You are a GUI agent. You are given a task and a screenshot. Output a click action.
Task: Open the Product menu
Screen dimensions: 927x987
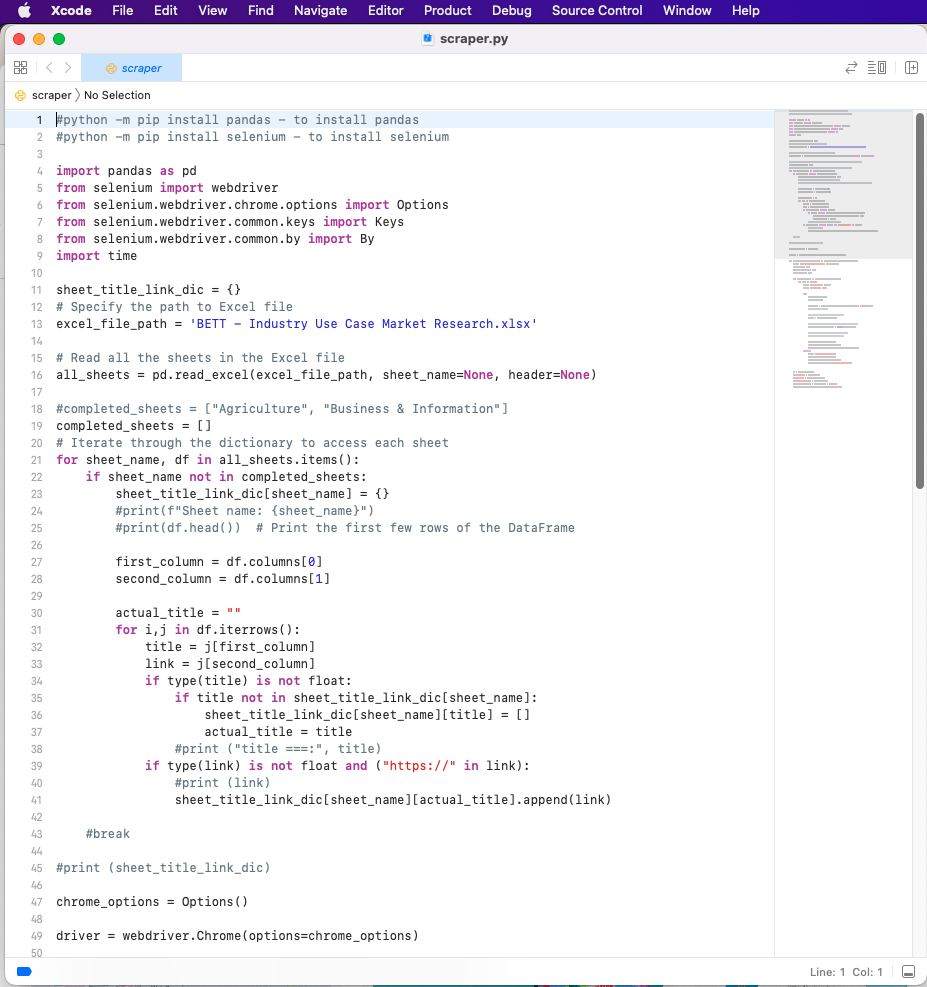click(x=447, y=10)
